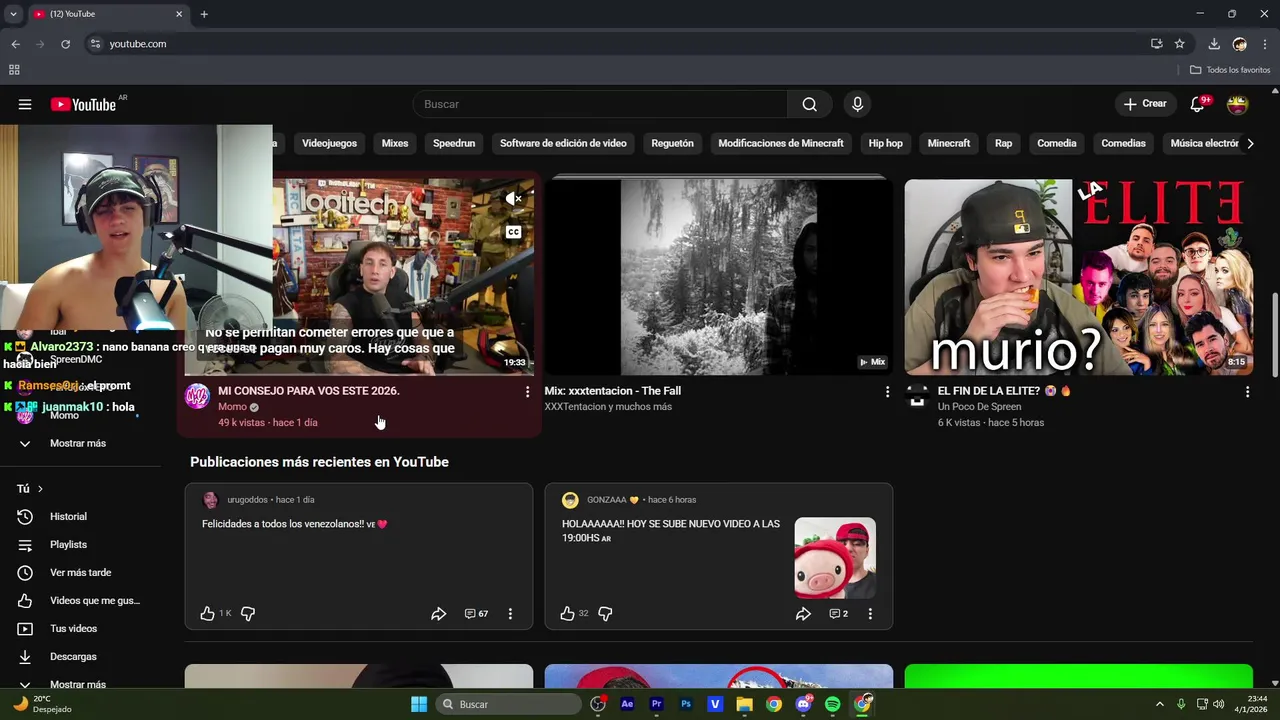This screenshot has width=1280, height=720.
Task: Bookmark this page with the star
Action: click(x=1180, y=44)
